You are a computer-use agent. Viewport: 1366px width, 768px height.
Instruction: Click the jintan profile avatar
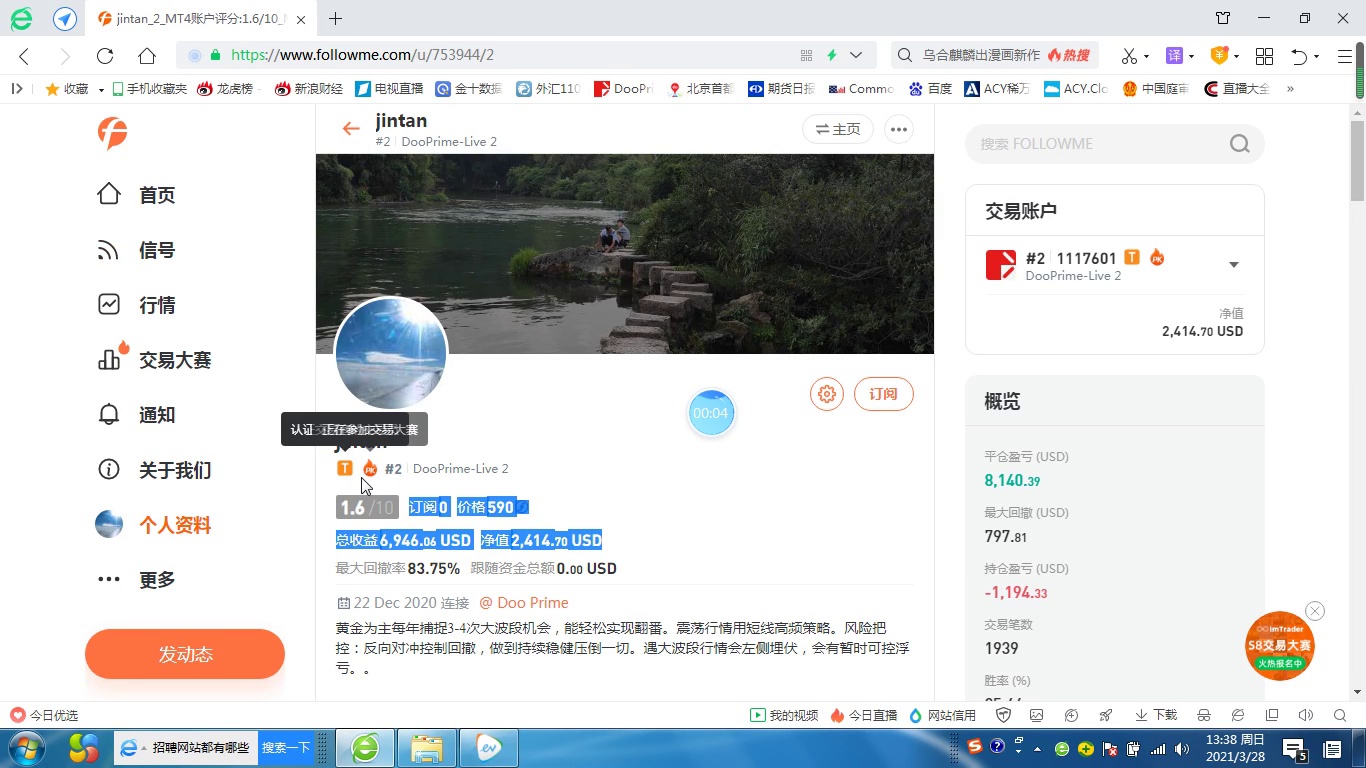pyautogui.click(x=391, y=353)
